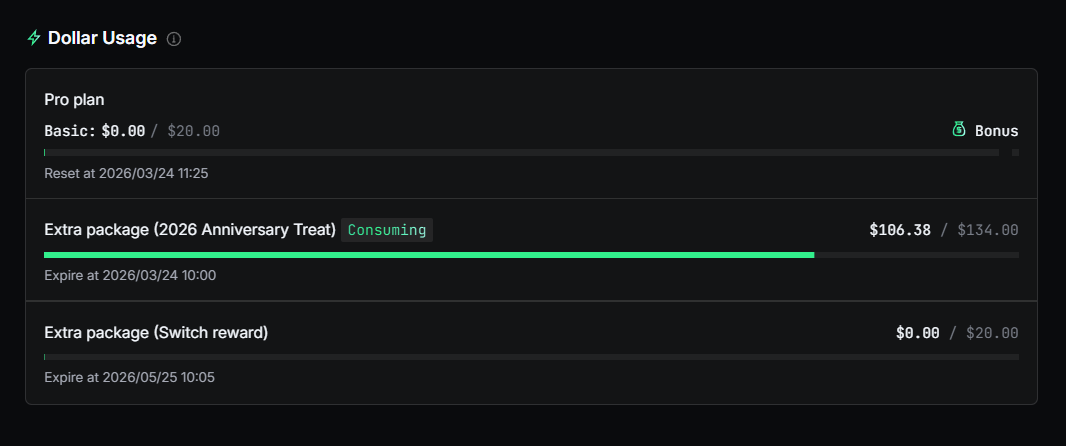
Task: Click the money bag Bonus icon
Action: point(959,130)
